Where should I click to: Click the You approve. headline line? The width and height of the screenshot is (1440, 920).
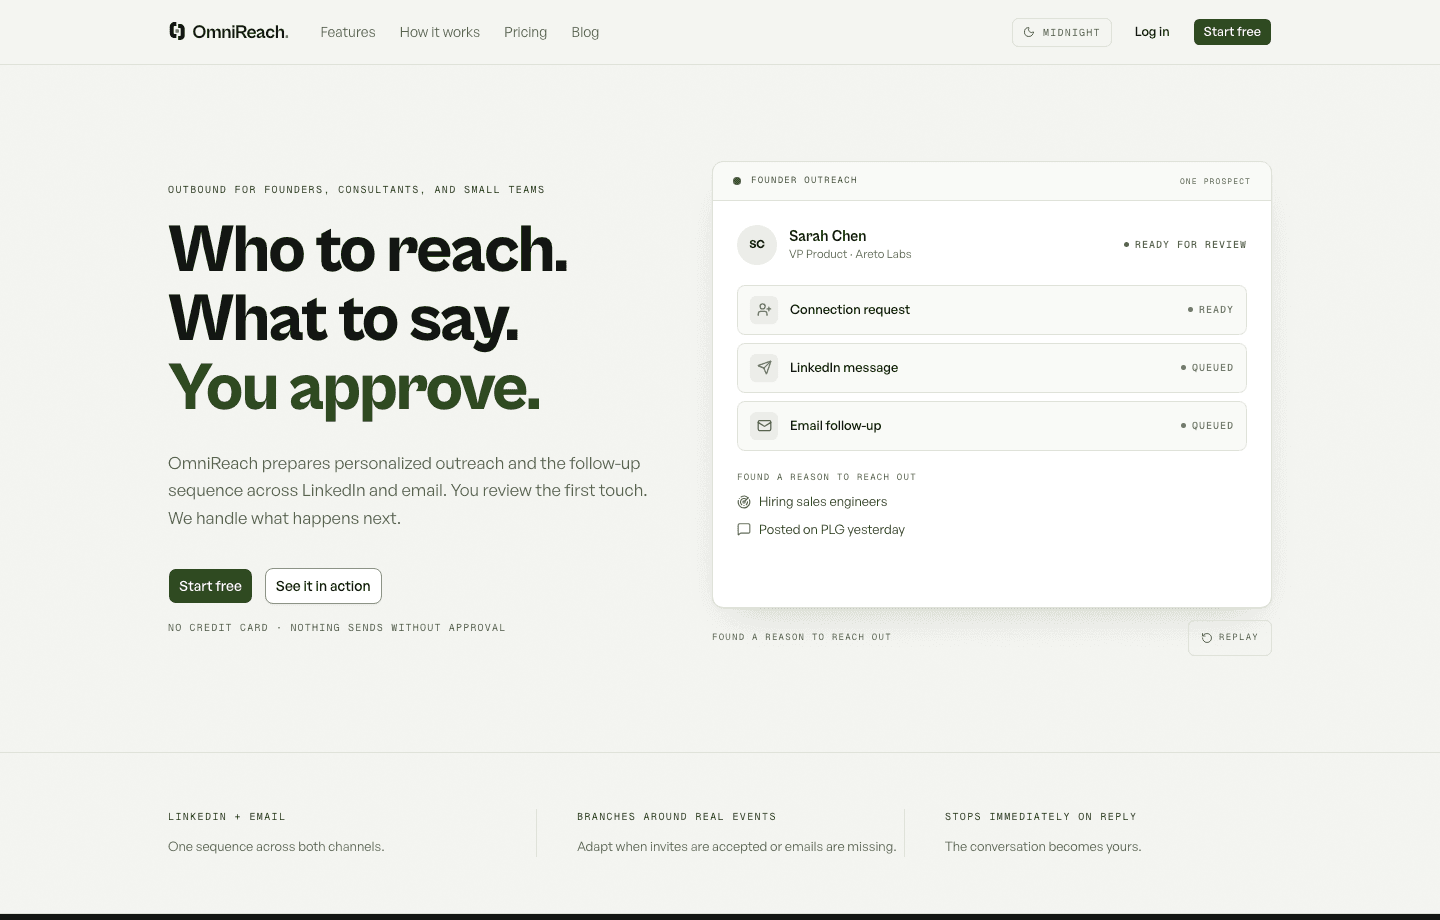point(355,389)
